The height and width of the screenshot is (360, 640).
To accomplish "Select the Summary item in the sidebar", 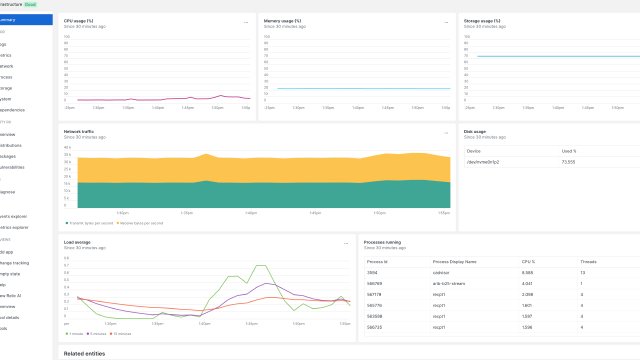I will tap(26, 20).
